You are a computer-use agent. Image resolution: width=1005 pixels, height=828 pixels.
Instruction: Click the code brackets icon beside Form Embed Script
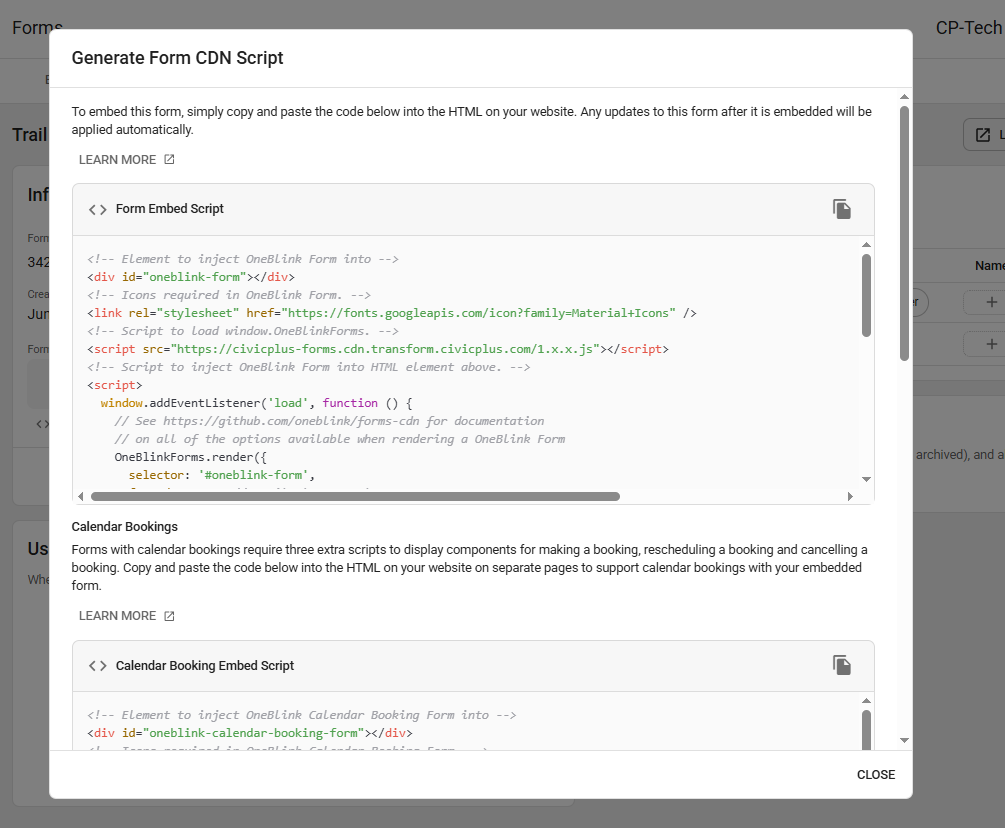point(97,210)
